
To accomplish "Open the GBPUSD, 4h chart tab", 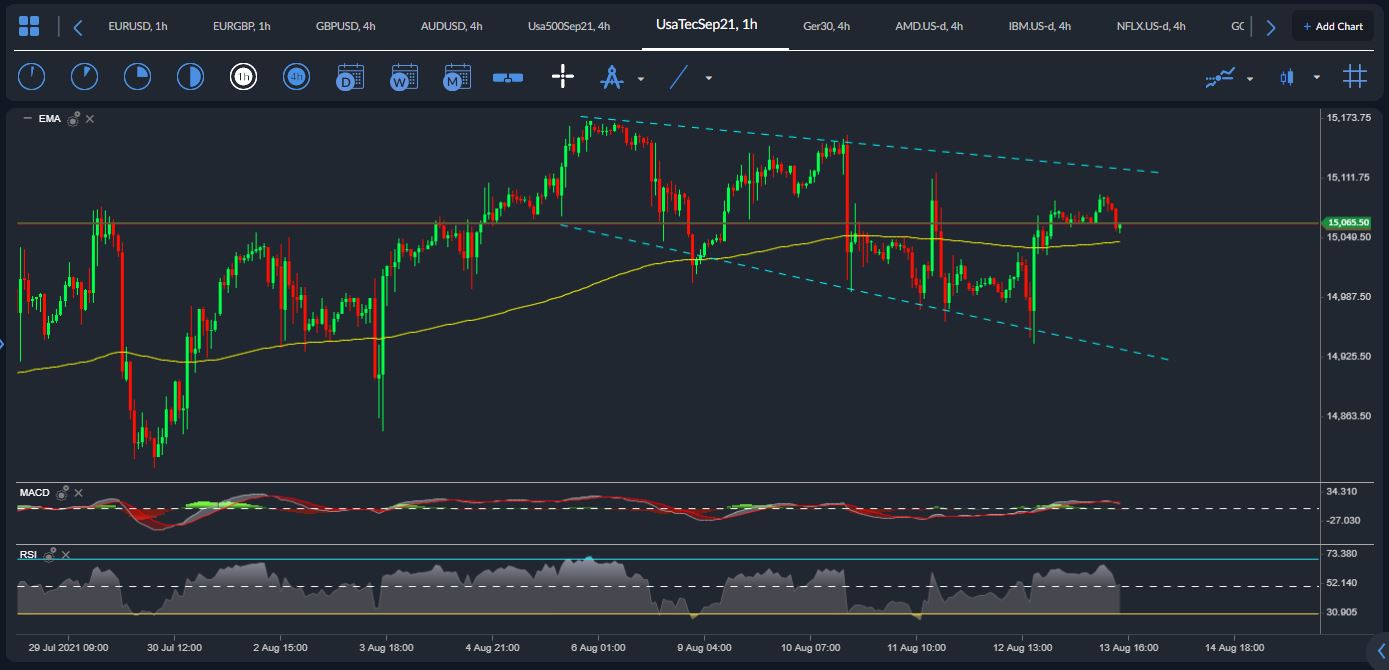I will [x=345, y=26].
